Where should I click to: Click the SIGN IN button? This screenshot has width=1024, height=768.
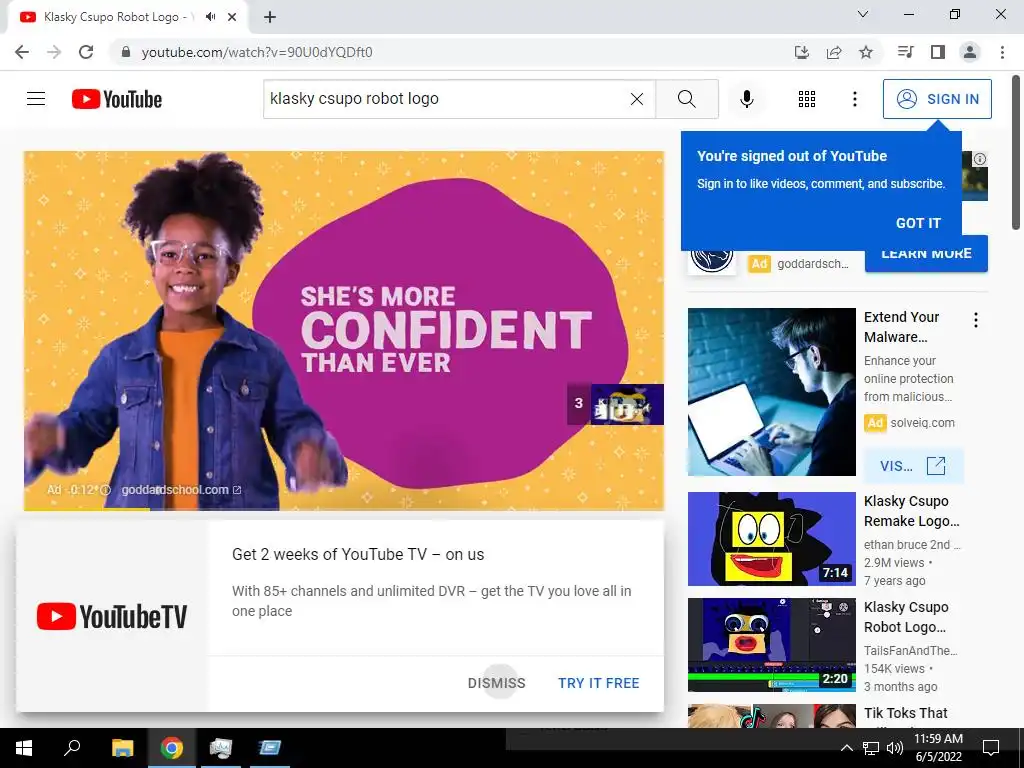pos(937,99)
